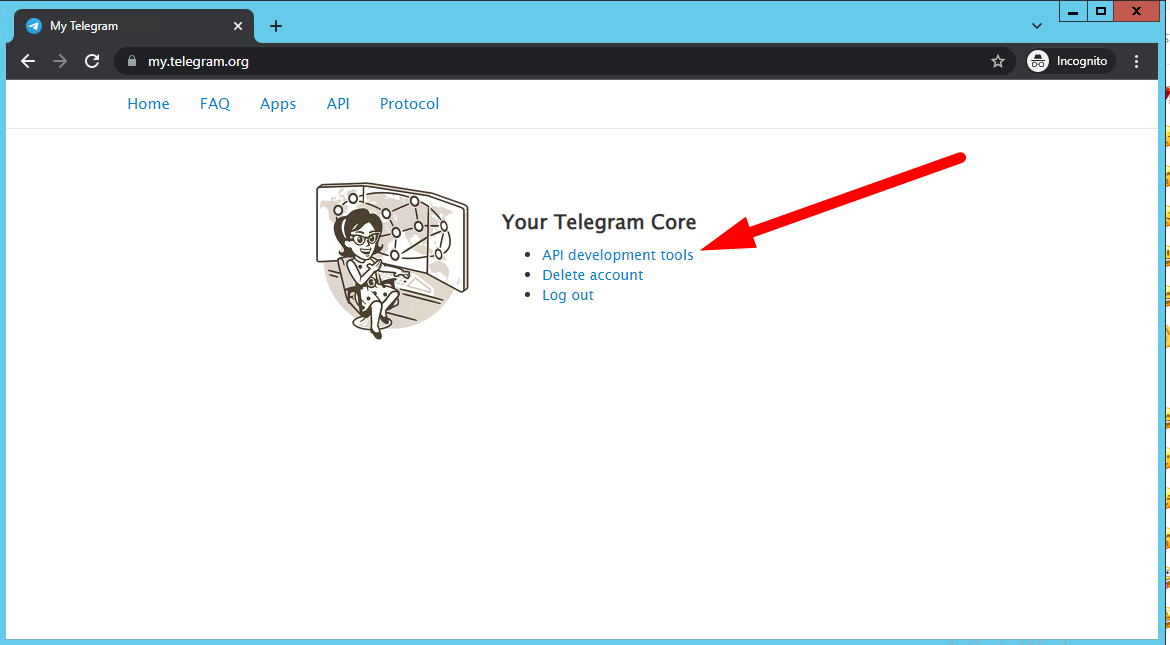Open the Chrome three-dot menu
The image size is (1170, 645).
1136,61
